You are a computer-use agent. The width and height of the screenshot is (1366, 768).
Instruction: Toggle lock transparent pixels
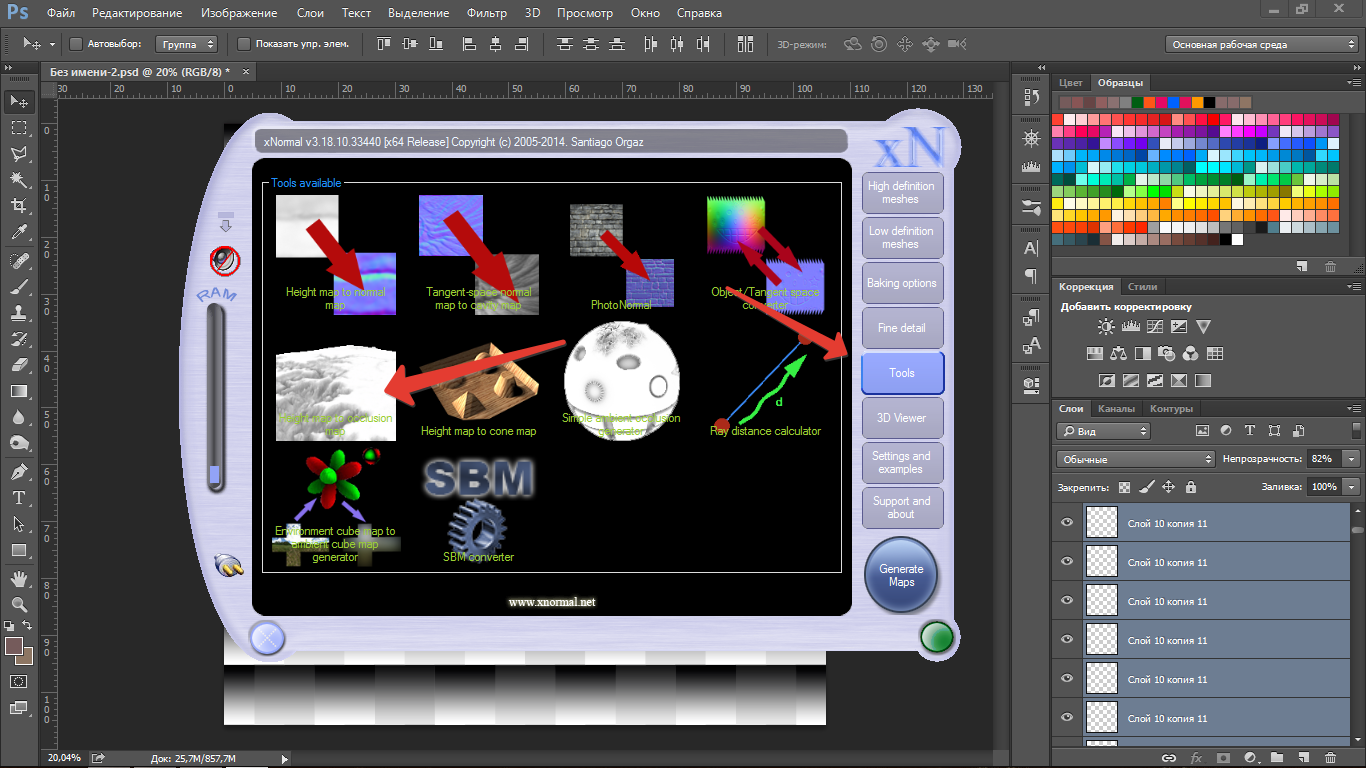point(1125,487)
